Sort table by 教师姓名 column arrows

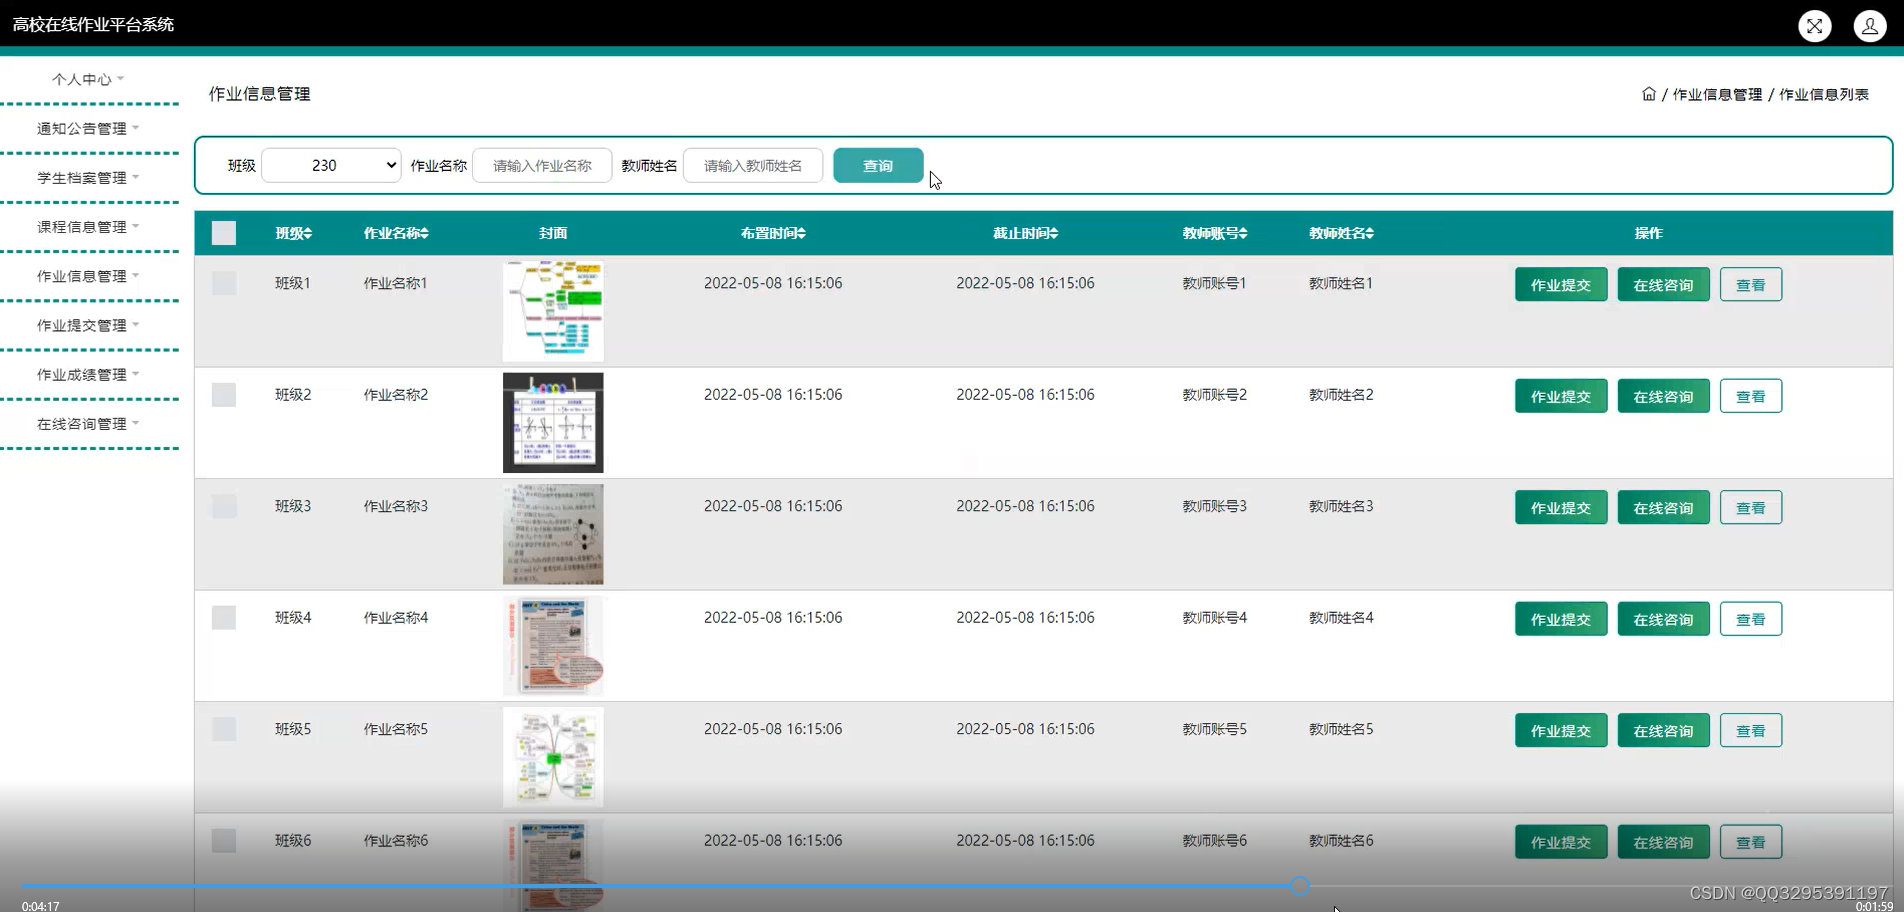tap(1370, 233)
